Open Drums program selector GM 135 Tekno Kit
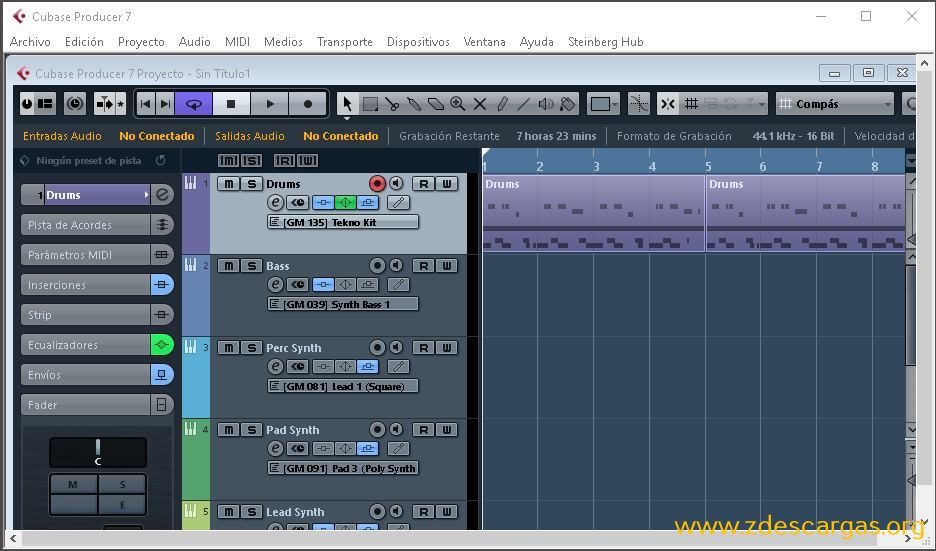Viewport: 936px width, 551px height. 343,222
